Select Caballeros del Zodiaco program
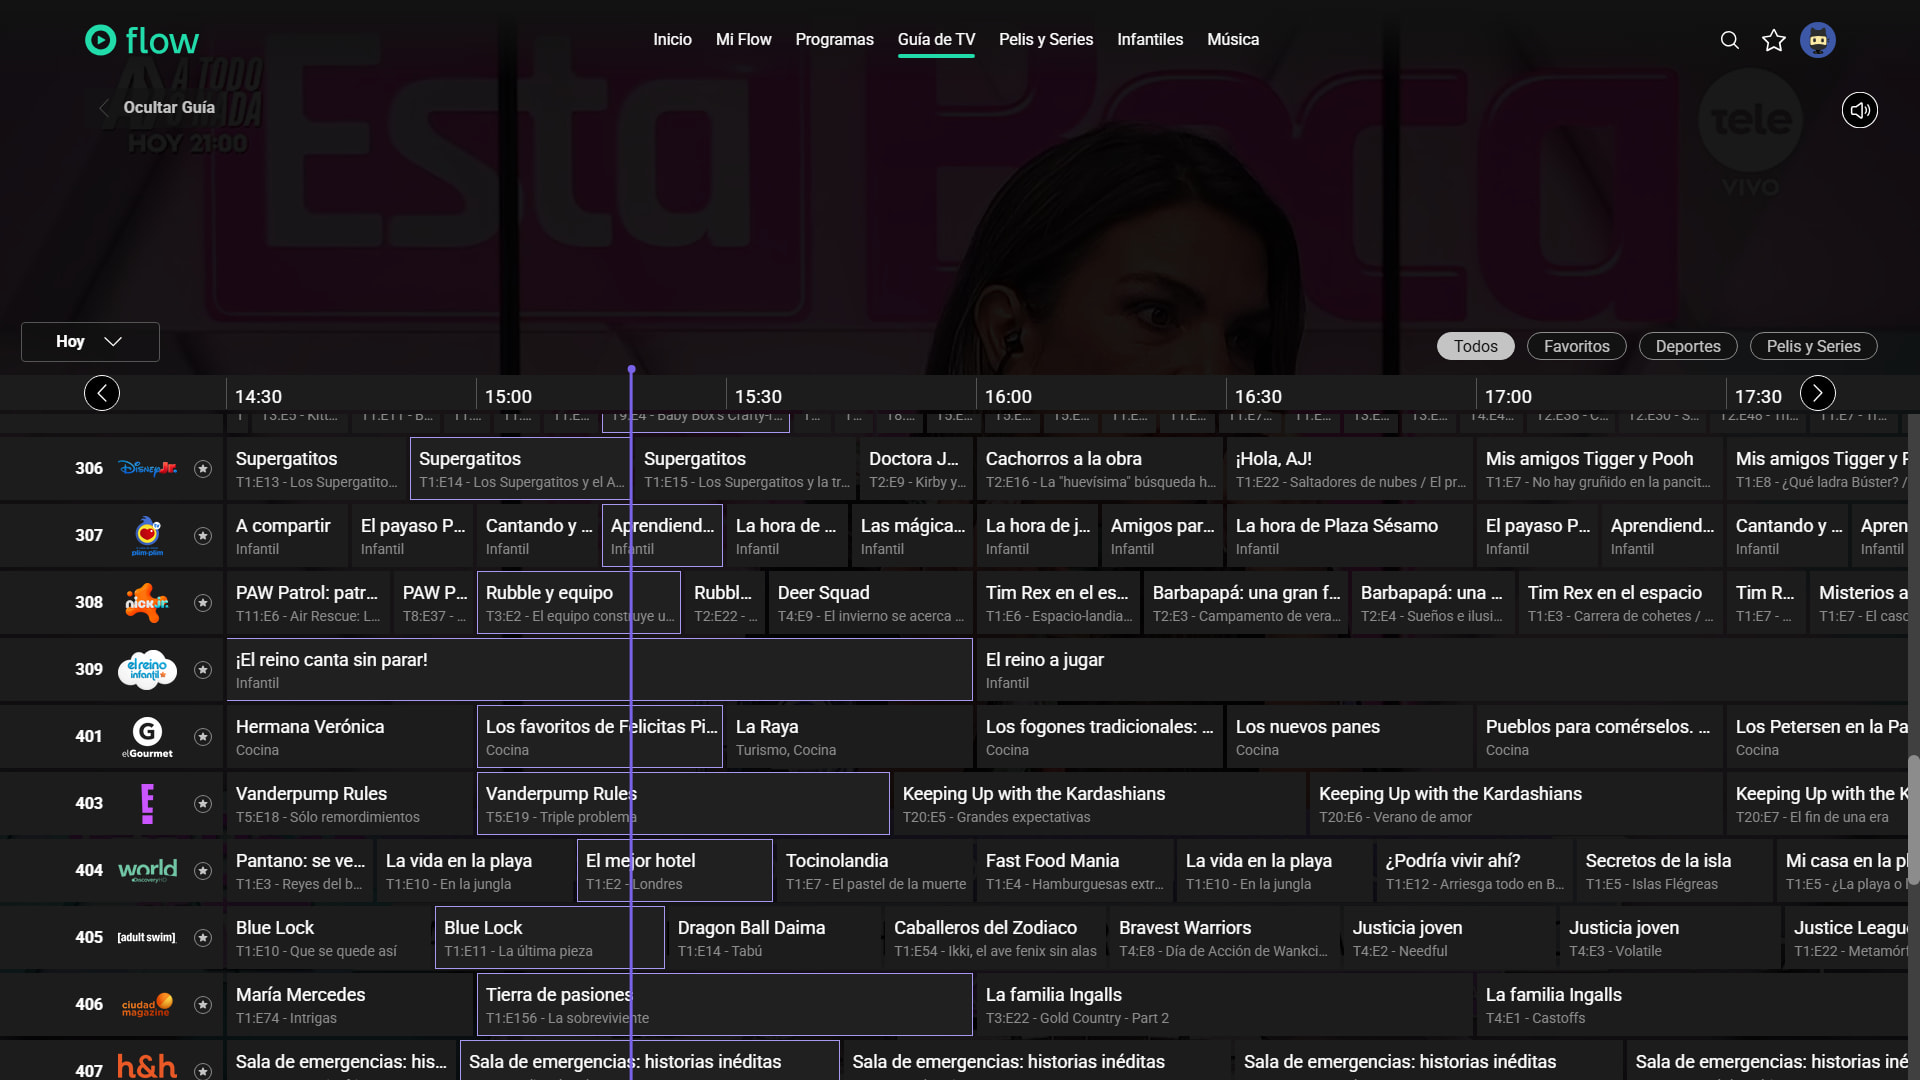Viewport: 1920px width, 1080px height. (x=996, y=938)
